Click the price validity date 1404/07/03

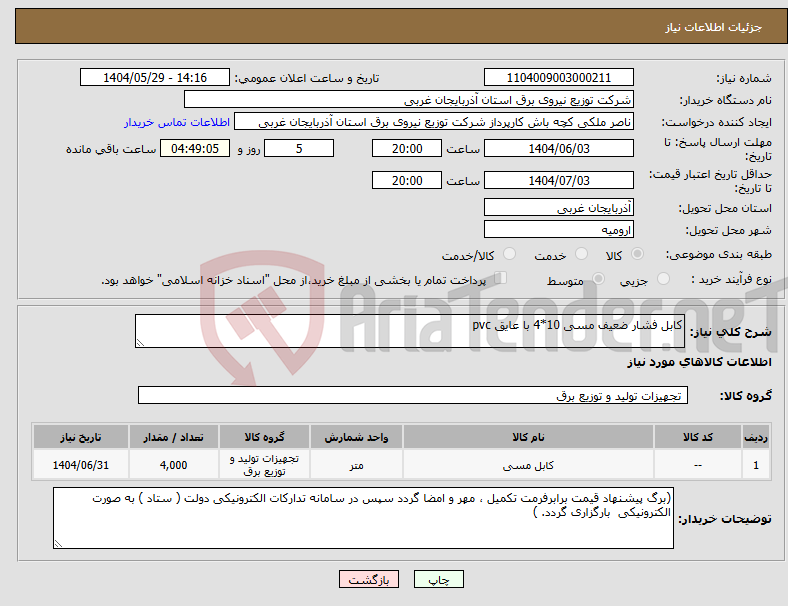[x=558, y=180]
